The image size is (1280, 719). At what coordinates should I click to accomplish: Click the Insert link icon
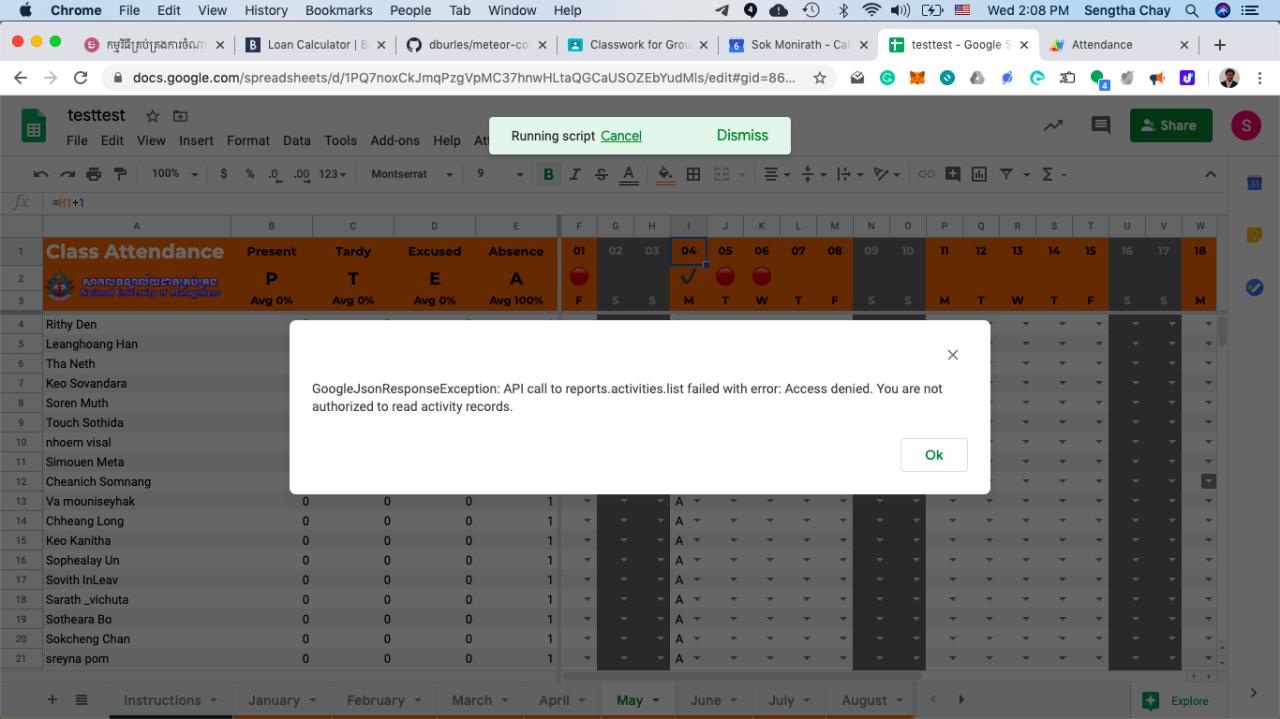click(x=926, y=174)
